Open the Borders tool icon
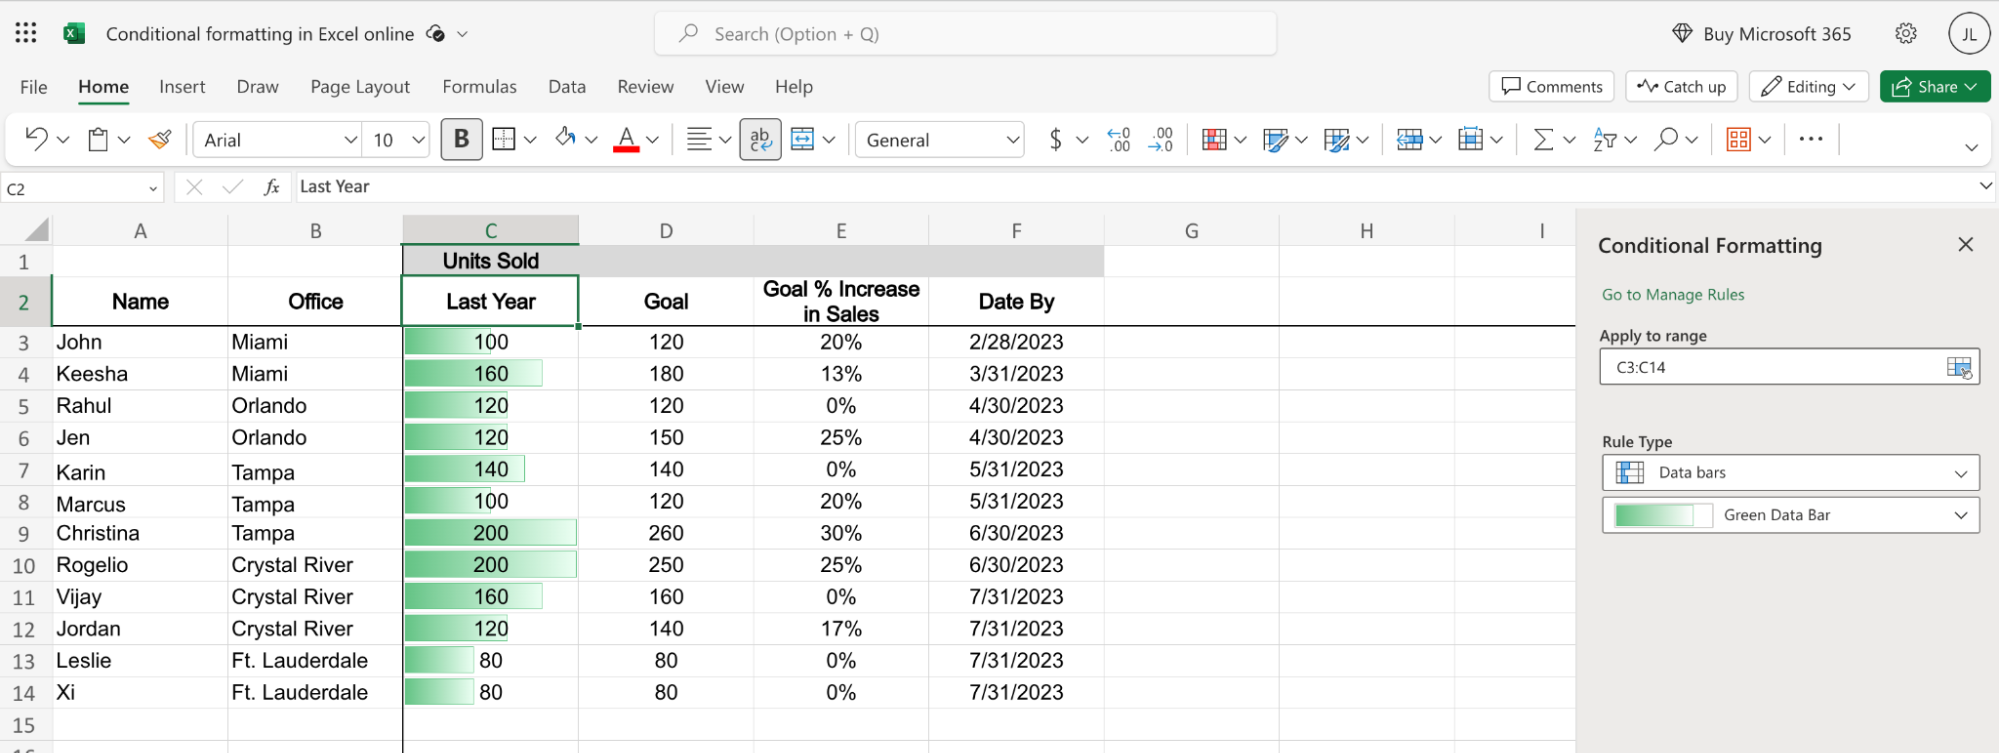Image resolution: width=1999 pixels, height=753 pixels. tap(504, 140)
